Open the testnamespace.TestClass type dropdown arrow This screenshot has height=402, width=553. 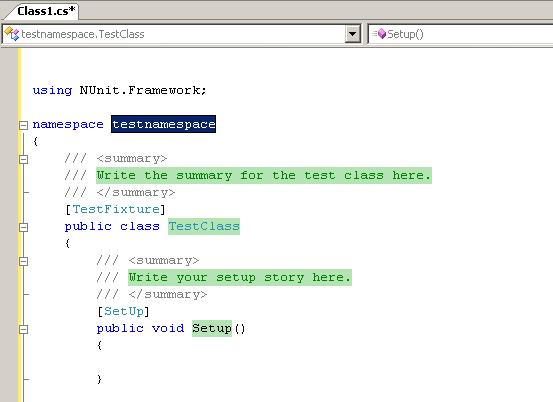coord(352,34)
